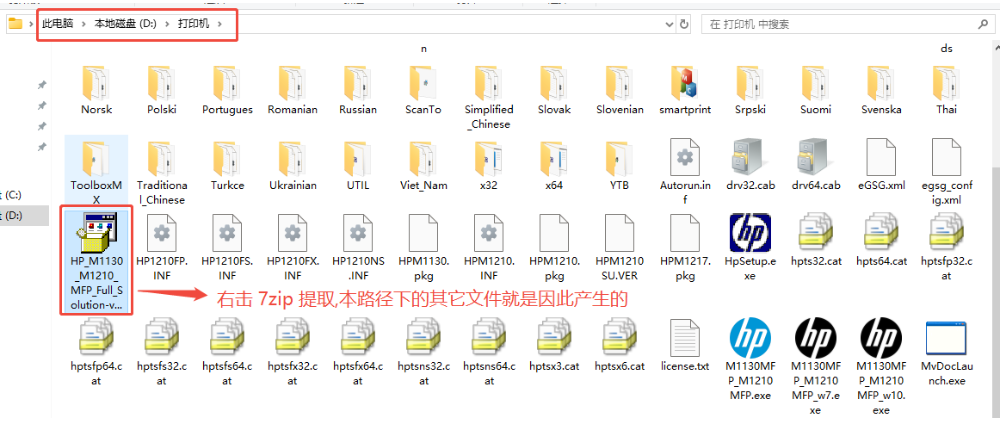Select the hptsfp32.cat file
The height and width of the screenshot is (426, 1000).
click(x=946, y=248)
